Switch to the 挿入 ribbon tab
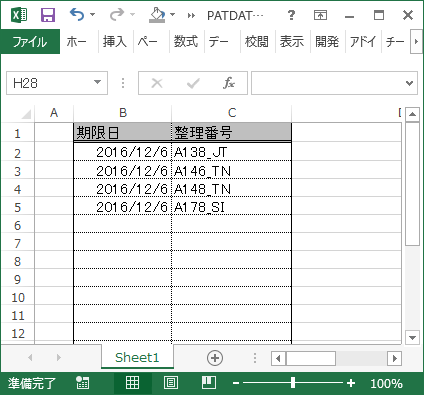This screenshot has height=395, width=424. tap(115, 42)
